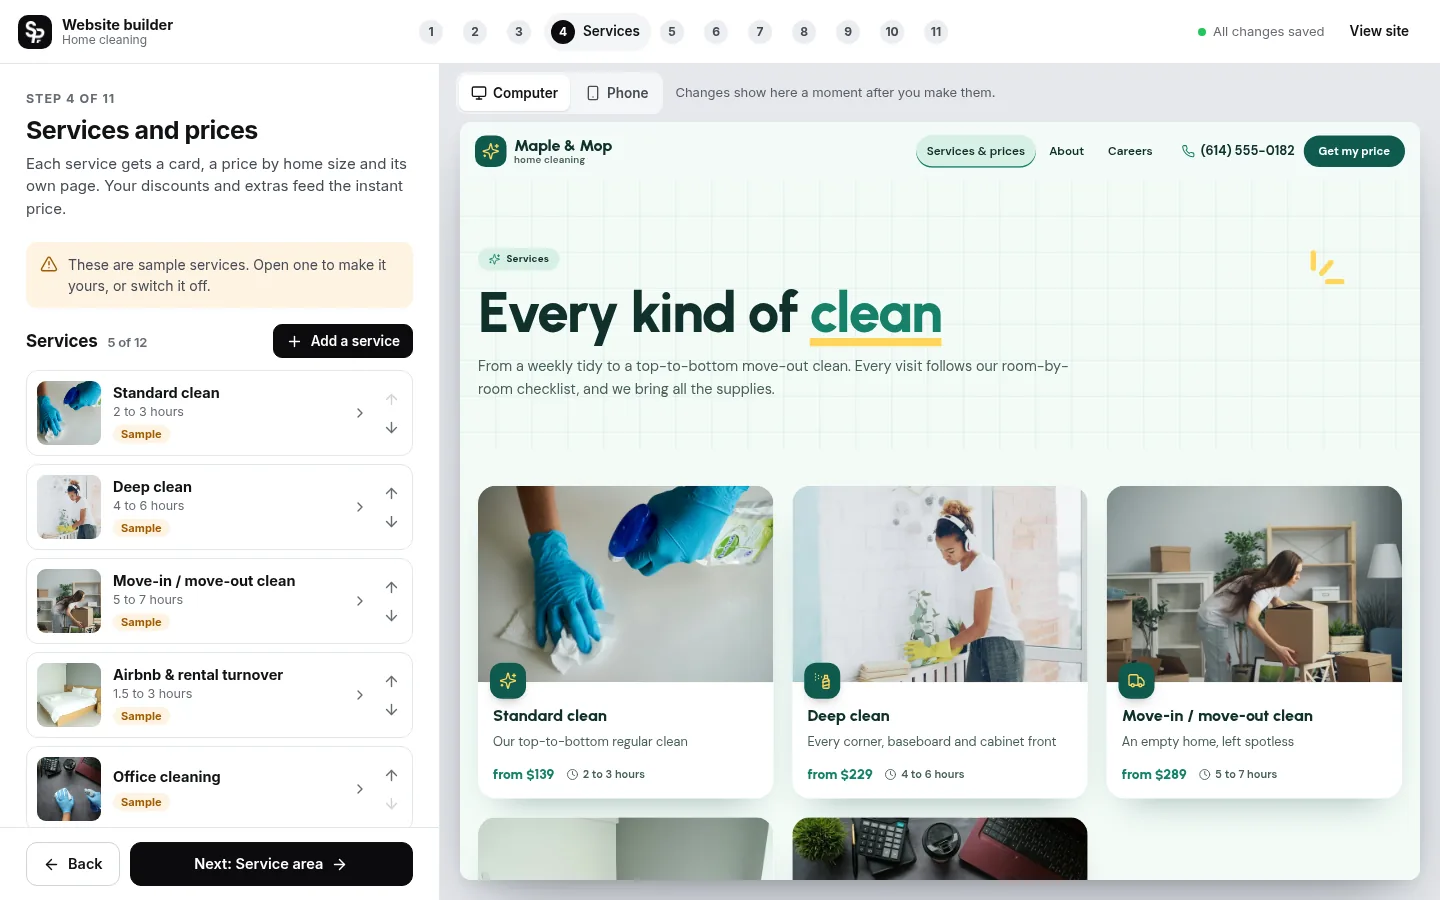The height and width of the screenshot is (900, 1440).
Task: Move Move-in / move-out clean up
Action: [x=391, y=587]
